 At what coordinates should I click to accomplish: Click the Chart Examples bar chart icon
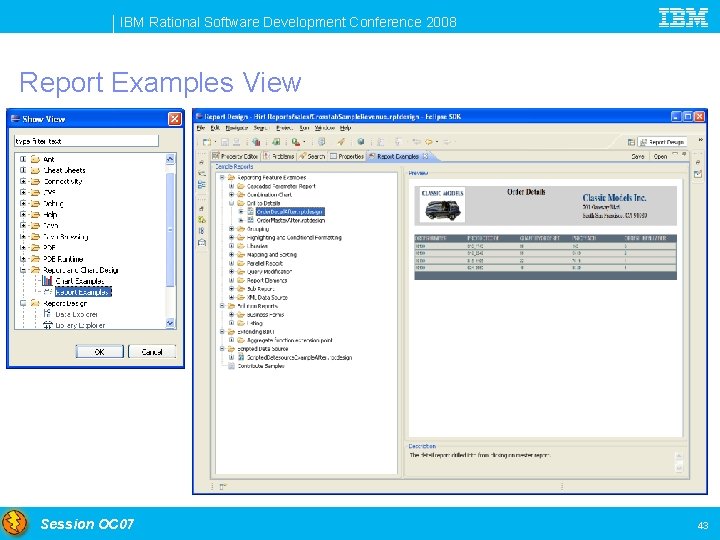(47, 281)
